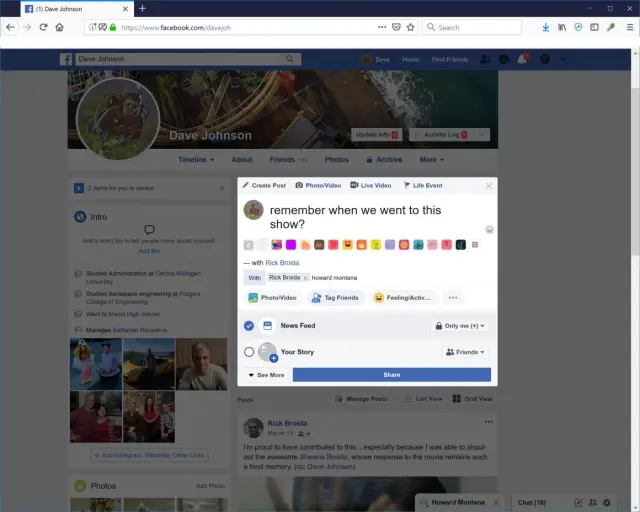Open post audience dropdown under Rick Broida

point(304,433)
